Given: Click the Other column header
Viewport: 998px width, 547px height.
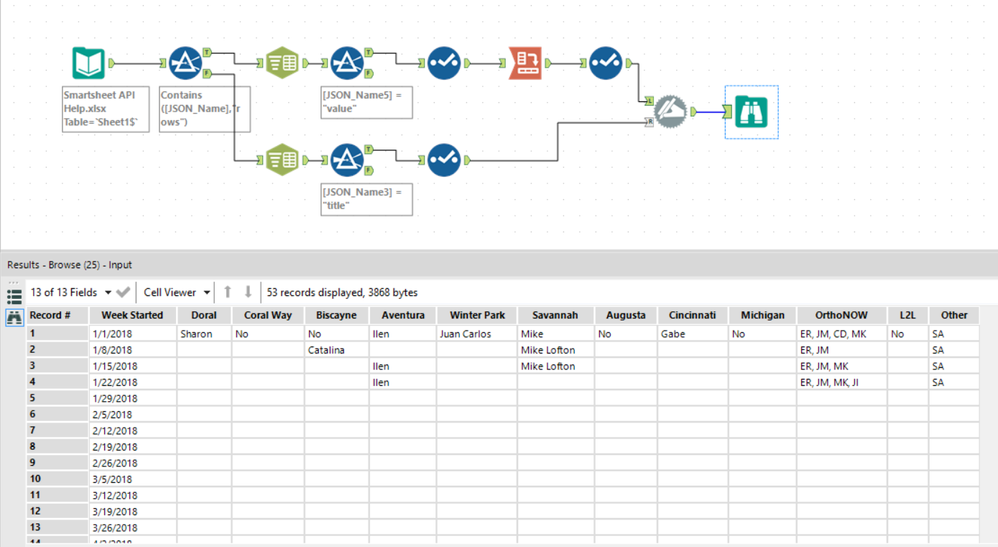Looking at the screenshot, I should [954, 315].
